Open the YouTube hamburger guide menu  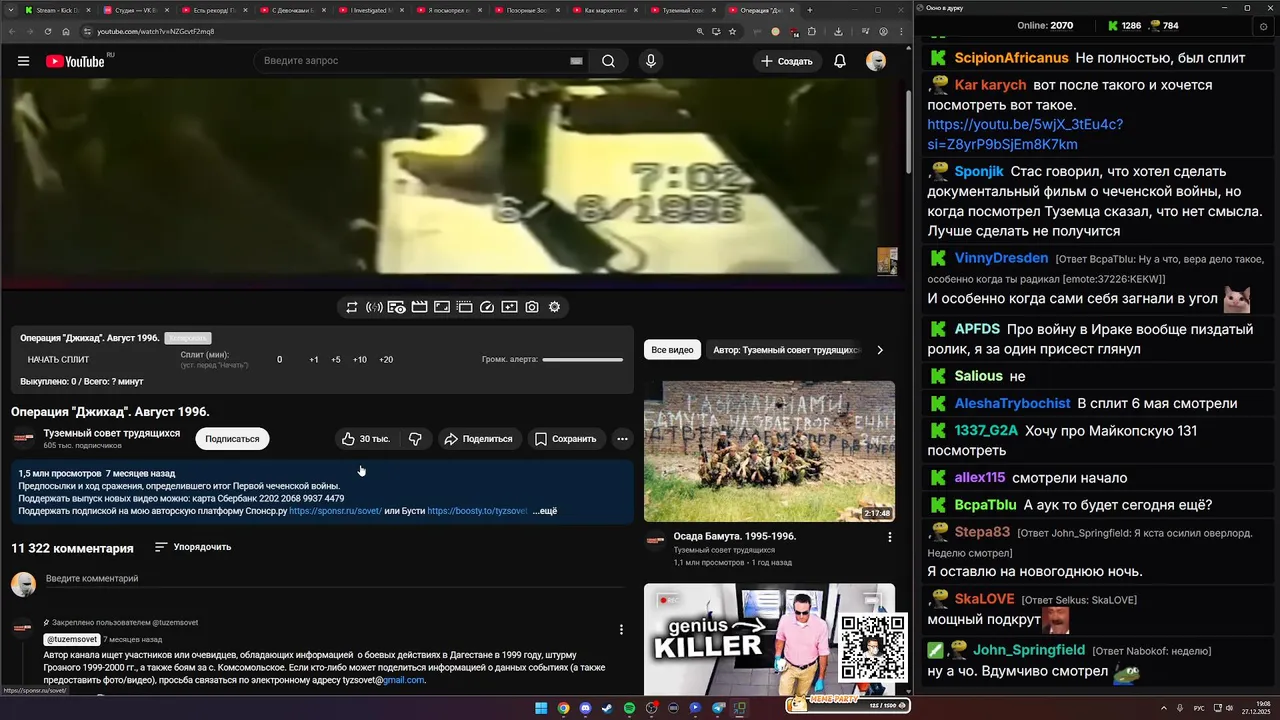23,61
